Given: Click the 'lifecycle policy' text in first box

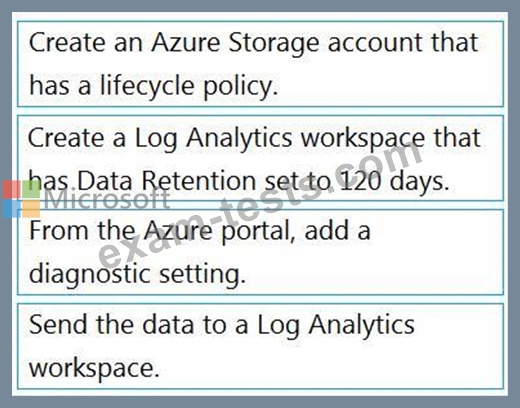Looking at the screenshot, I should coord(189,86).
